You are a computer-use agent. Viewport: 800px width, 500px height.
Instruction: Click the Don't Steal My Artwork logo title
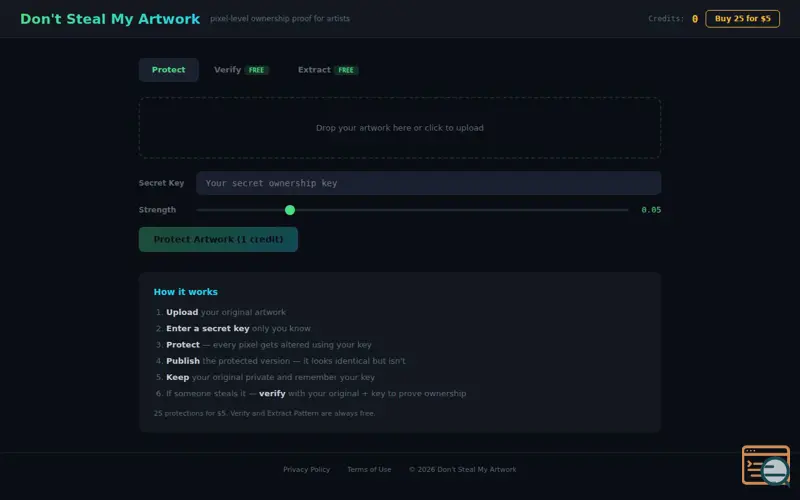click(x=110, y=19)
